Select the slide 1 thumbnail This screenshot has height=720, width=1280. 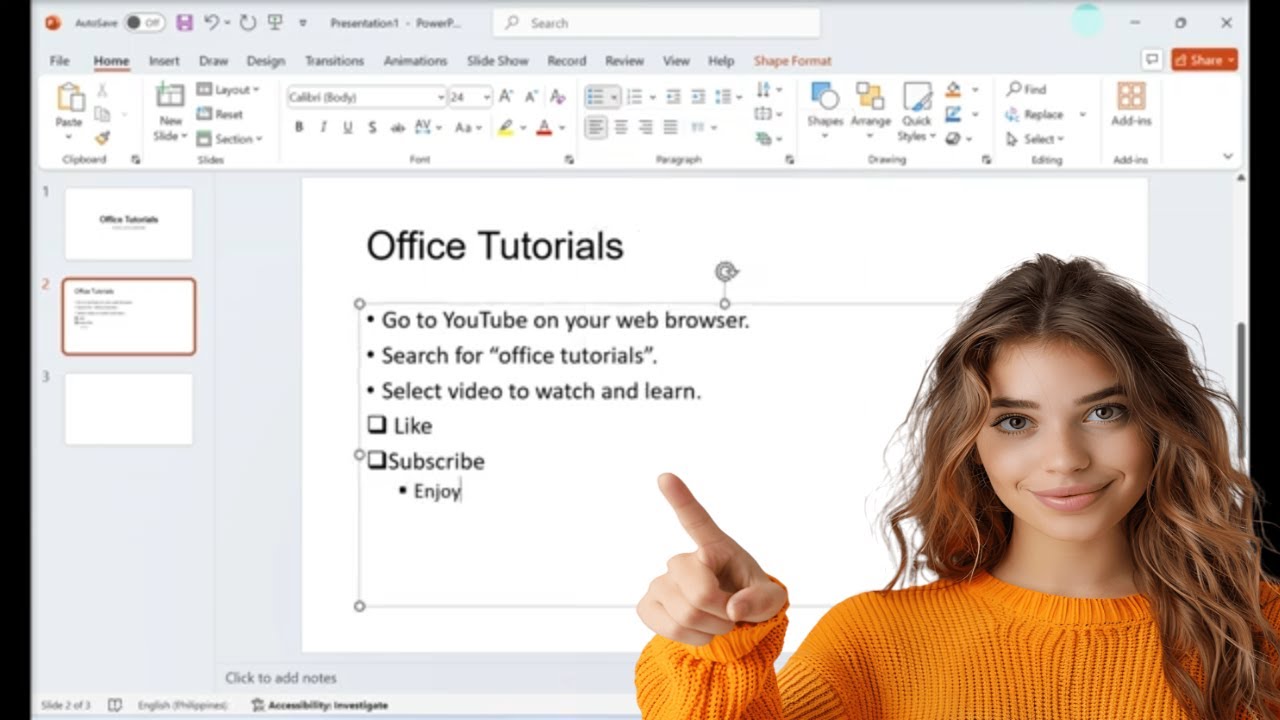click(x=129, y=224)
